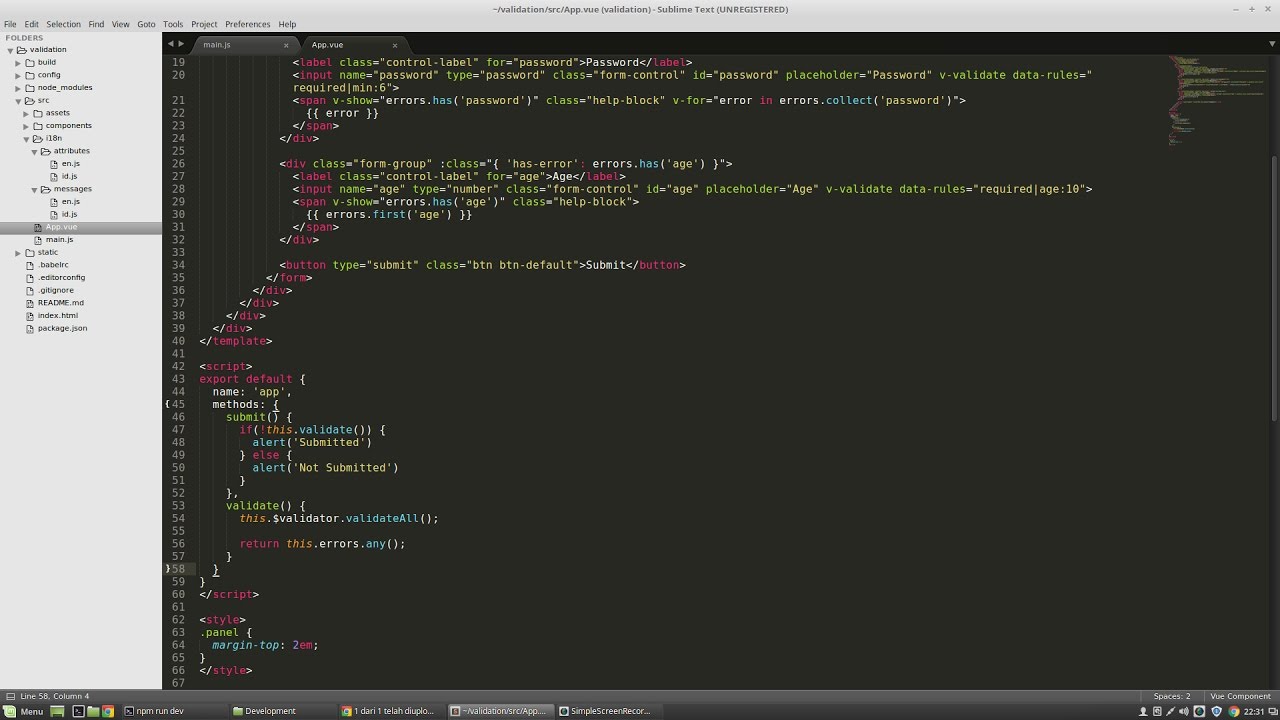Expand the node_modules folder arrow
The image size is (1280, 720).
tap(18, 87)
